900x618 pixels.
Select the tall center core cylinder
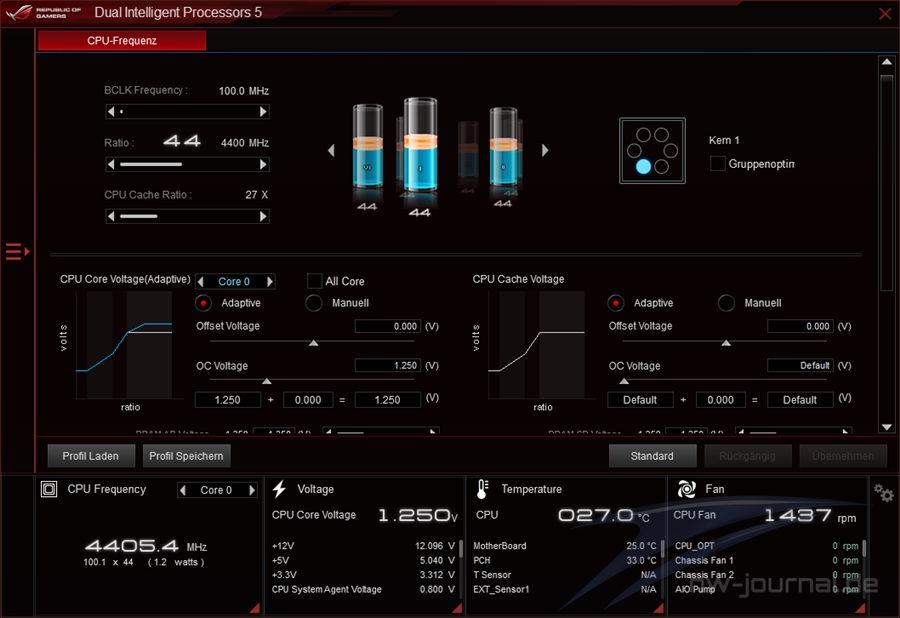point(420,144)
